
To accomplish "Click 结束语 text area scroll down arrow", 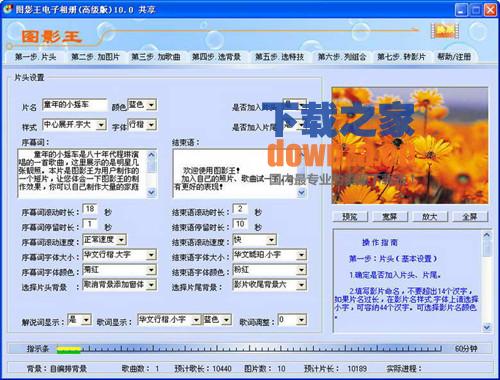I will [301, 192].
